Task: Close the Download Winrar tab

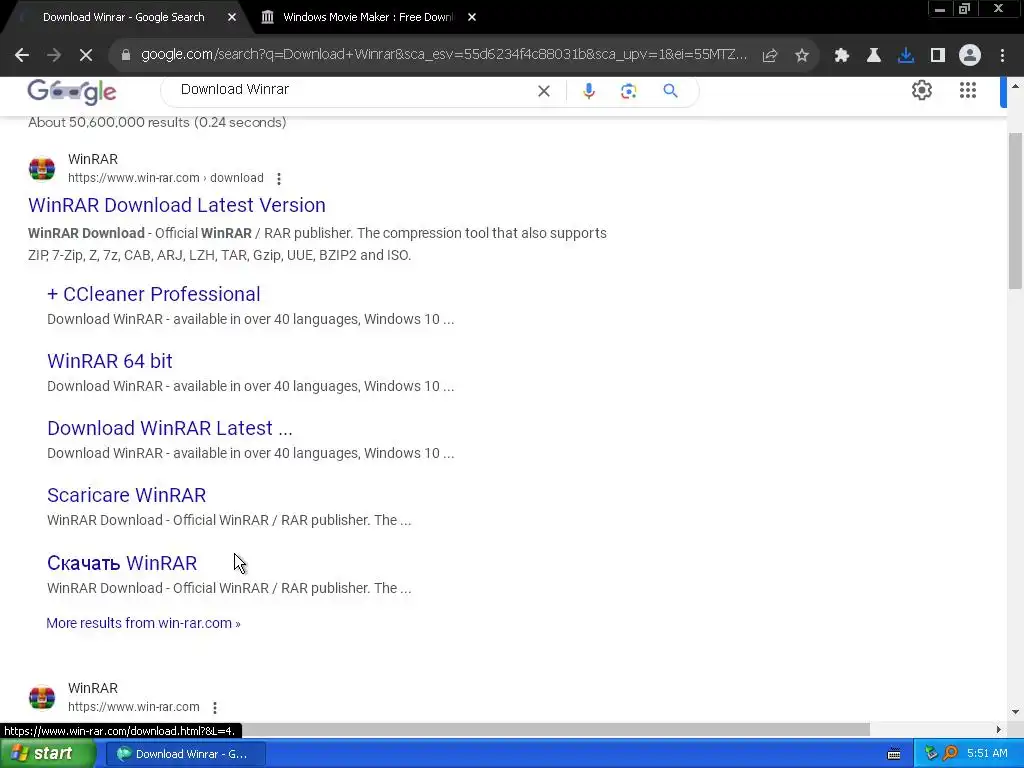Action: (232, 17)
